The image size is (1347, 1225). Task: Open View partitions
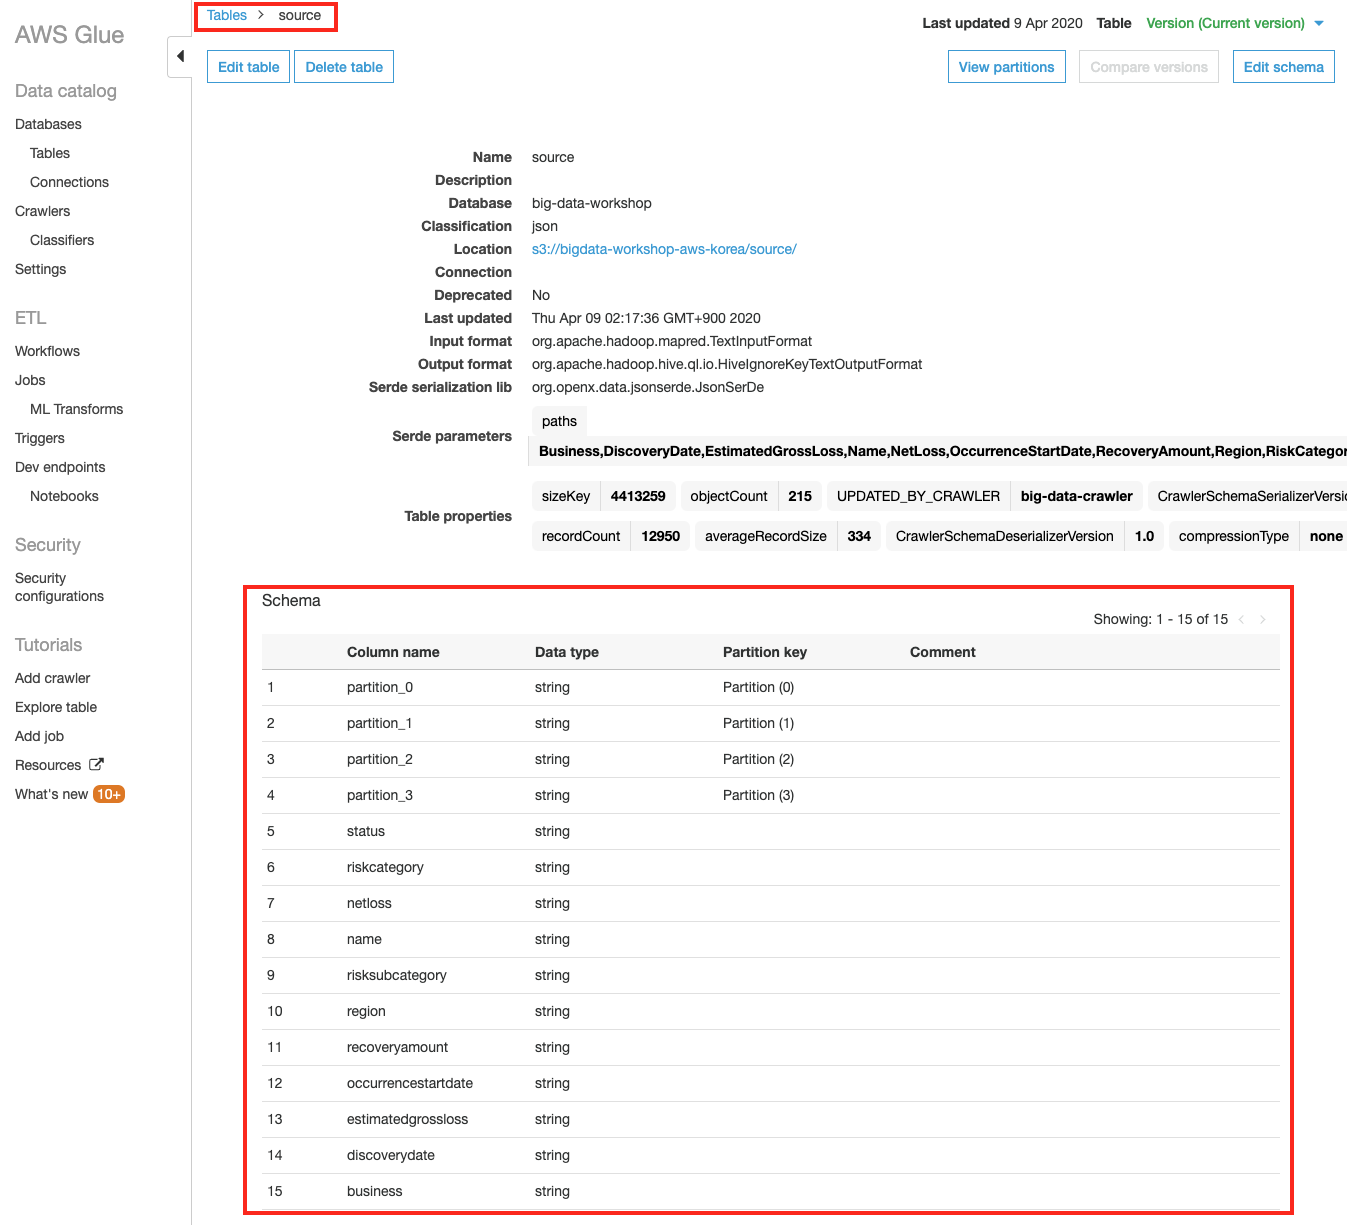[1006, 67]
